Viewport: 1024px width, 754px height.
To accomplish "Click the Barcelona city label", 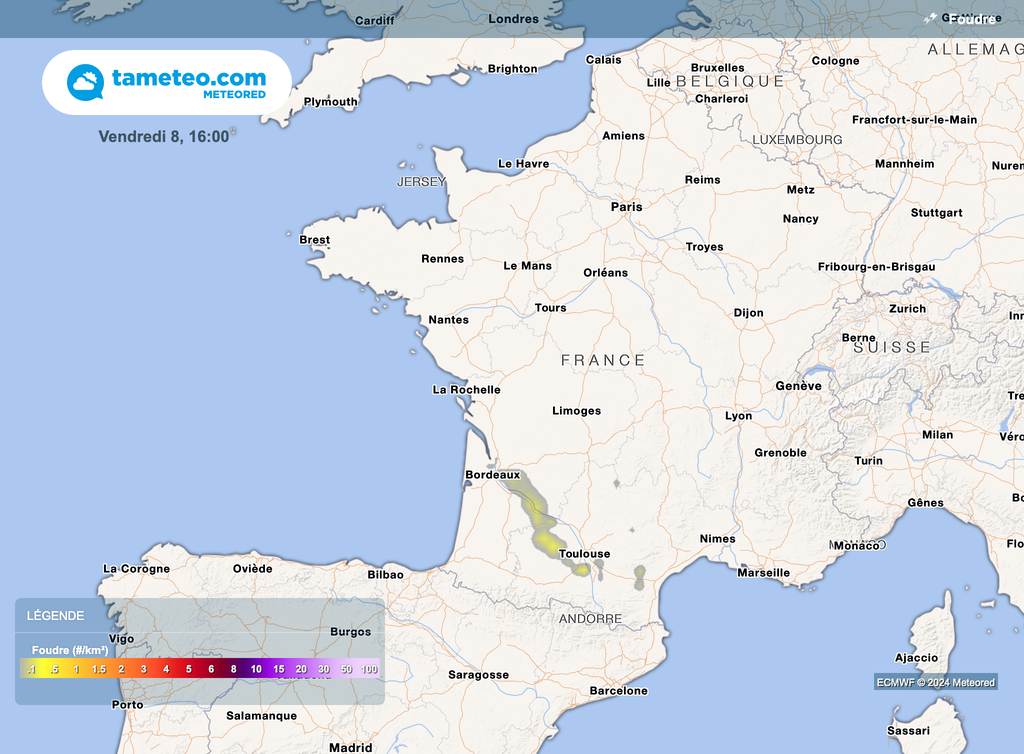I will [620, 689].
